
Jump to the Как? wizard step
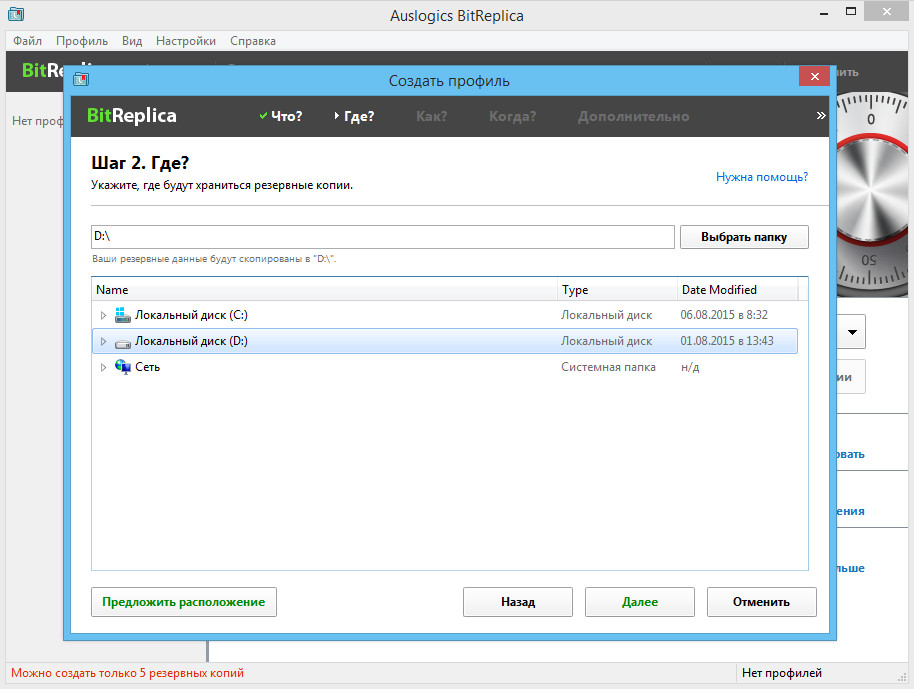tap(431, 116)
